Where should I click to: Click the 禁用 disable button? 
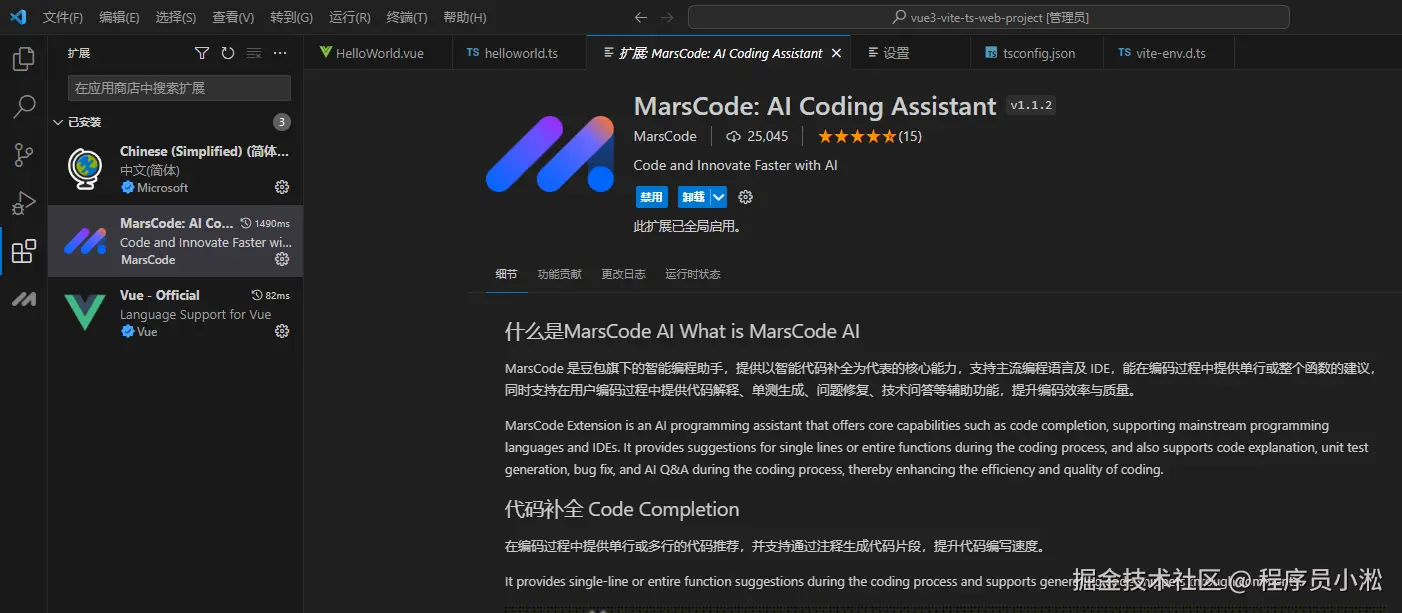click(x=651, y=197)
